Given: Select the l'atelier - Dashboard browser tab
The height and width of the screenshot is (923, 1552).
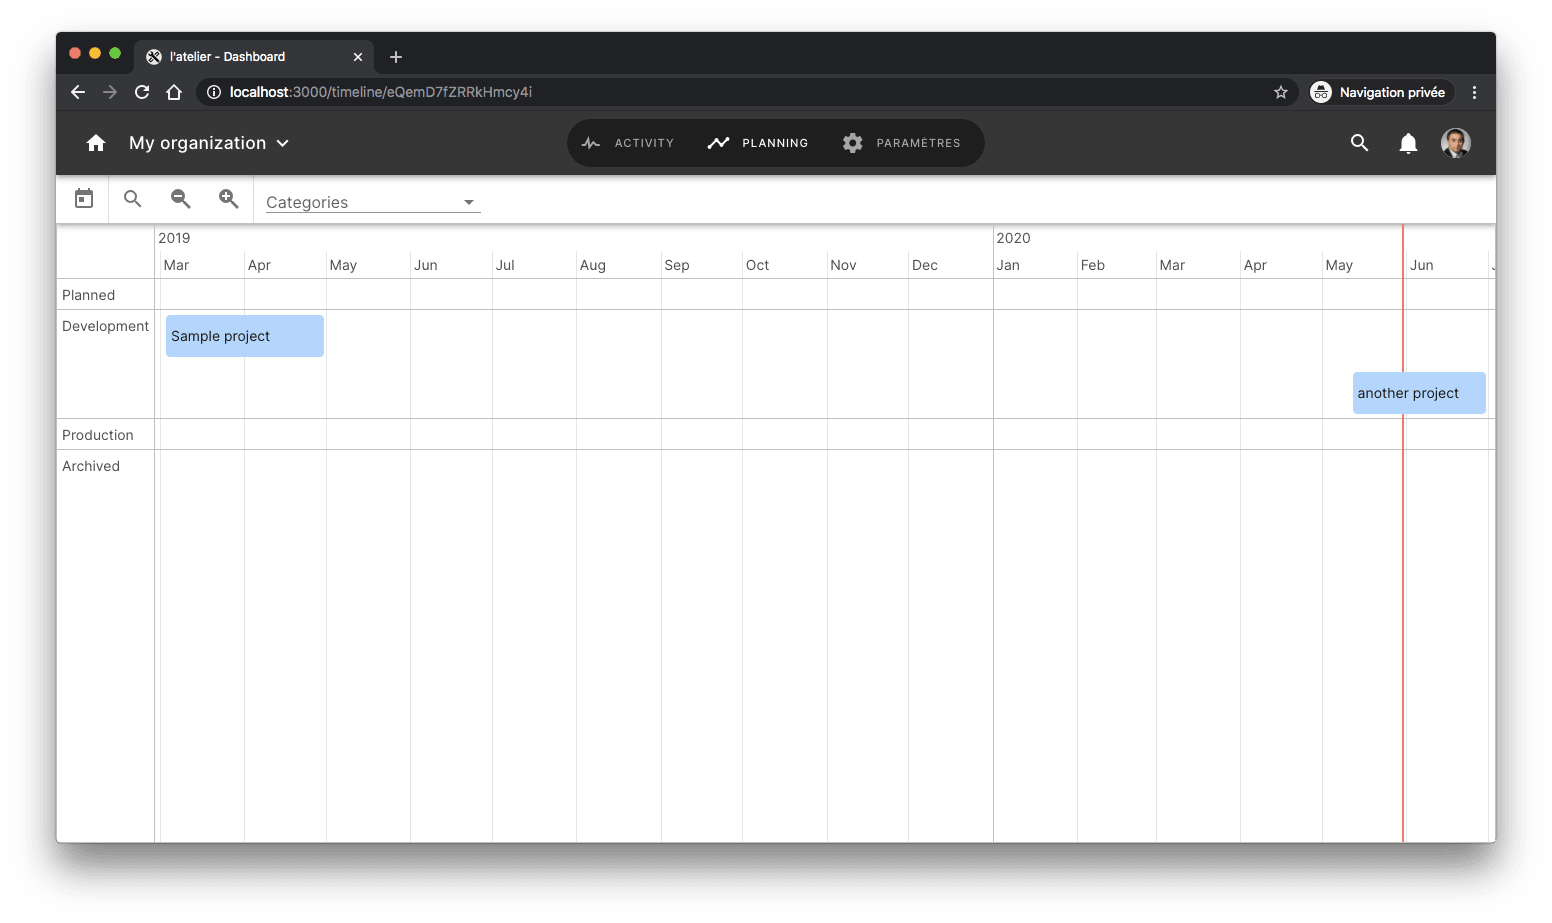Looking at the screenshot, I should tap(254, 57).
